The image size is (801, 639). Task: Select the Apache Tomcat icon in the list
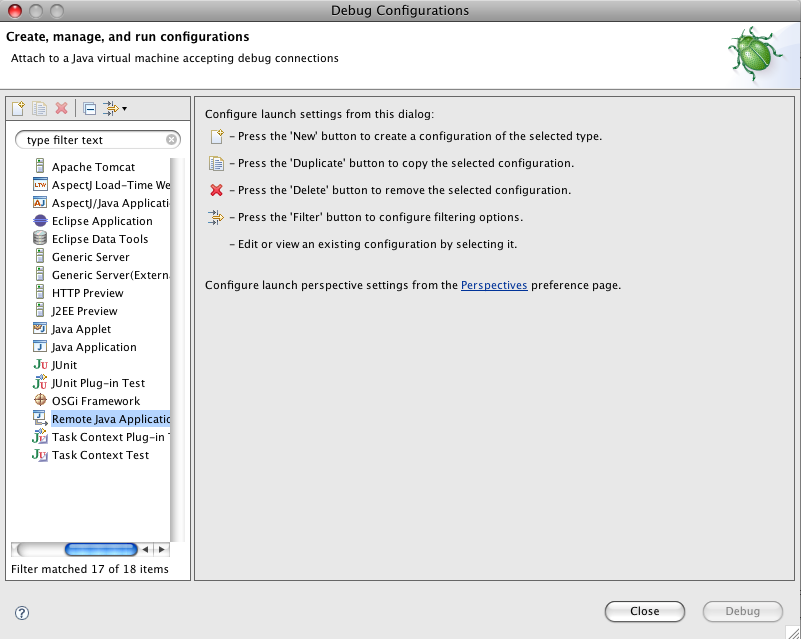tap(40, 166)
